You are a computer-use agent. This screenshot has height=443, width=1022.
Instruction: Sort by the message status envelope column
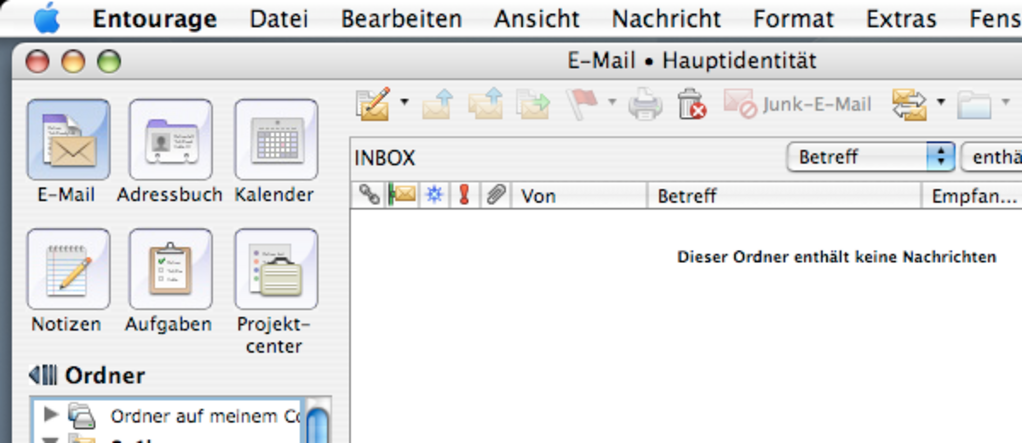pos(403,195)
